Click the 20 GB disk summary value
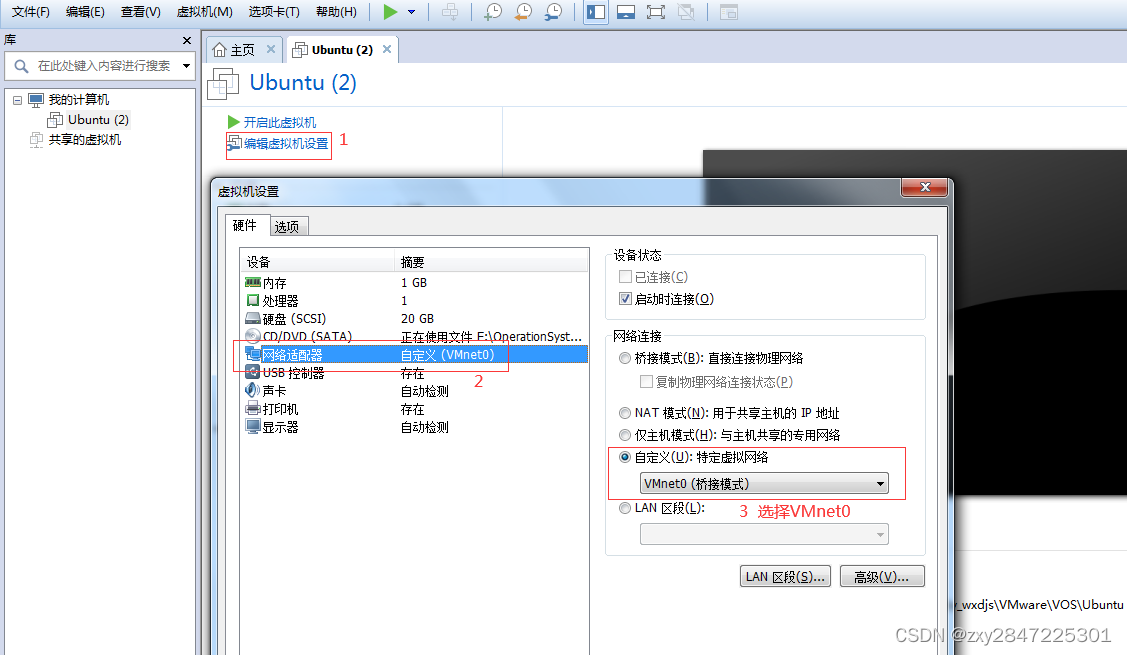 pos(418,319)
